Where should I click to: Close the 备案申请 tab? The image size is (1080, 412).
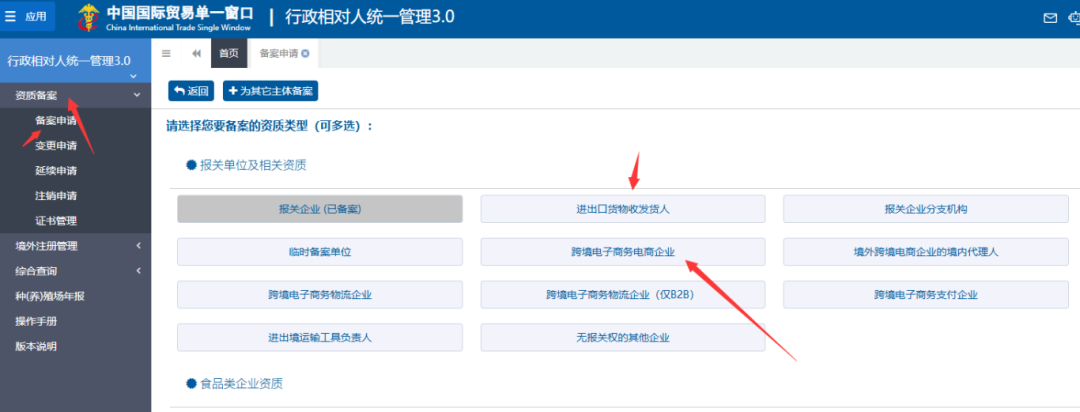pos(305,53)
